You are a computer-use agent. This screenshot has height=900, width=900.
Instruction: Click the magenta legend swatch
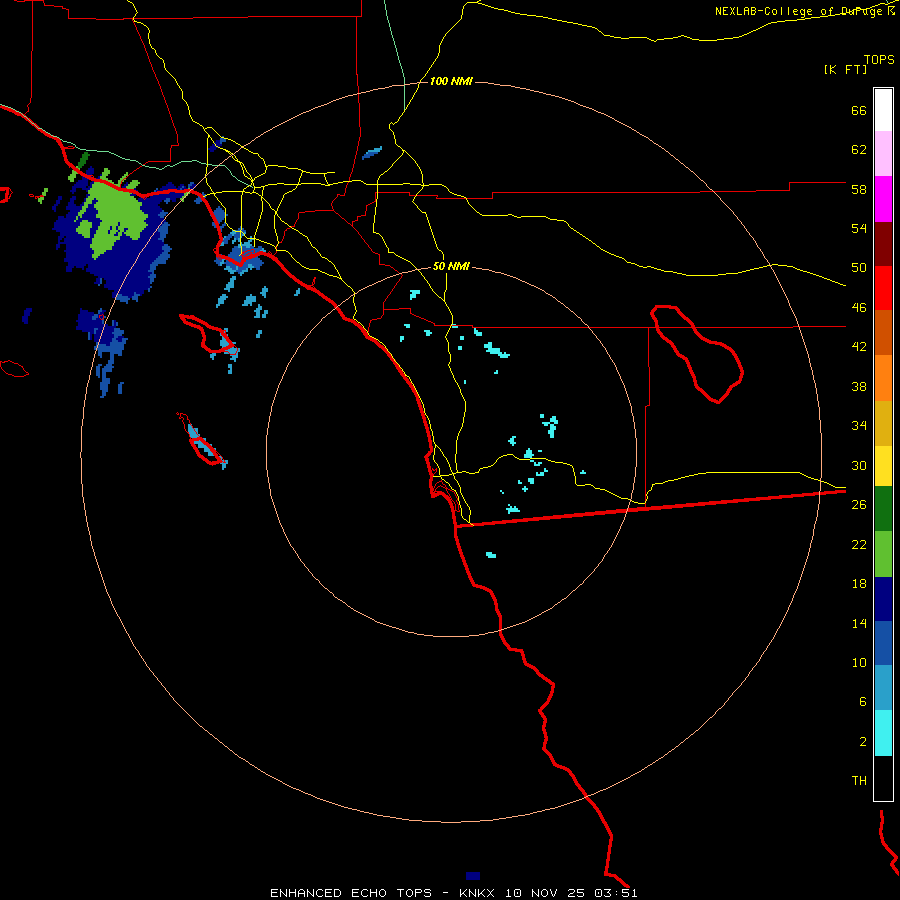coord(883,199)
